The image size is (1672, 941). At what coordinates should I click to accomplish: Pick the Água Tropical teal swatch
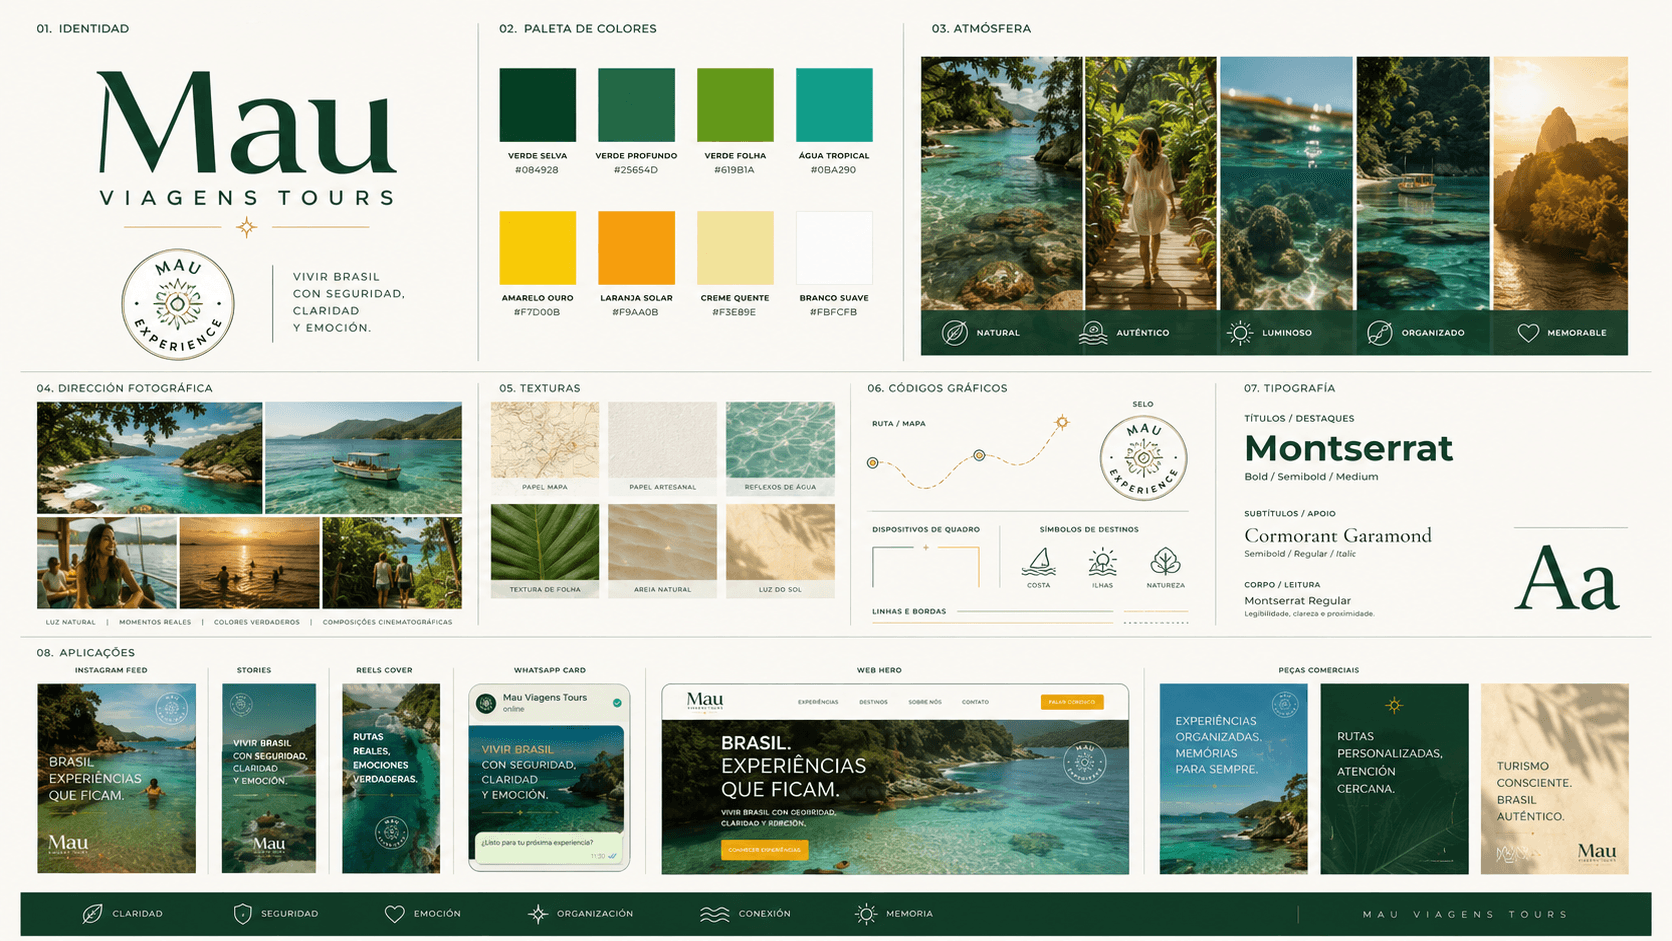pos(834,105)
